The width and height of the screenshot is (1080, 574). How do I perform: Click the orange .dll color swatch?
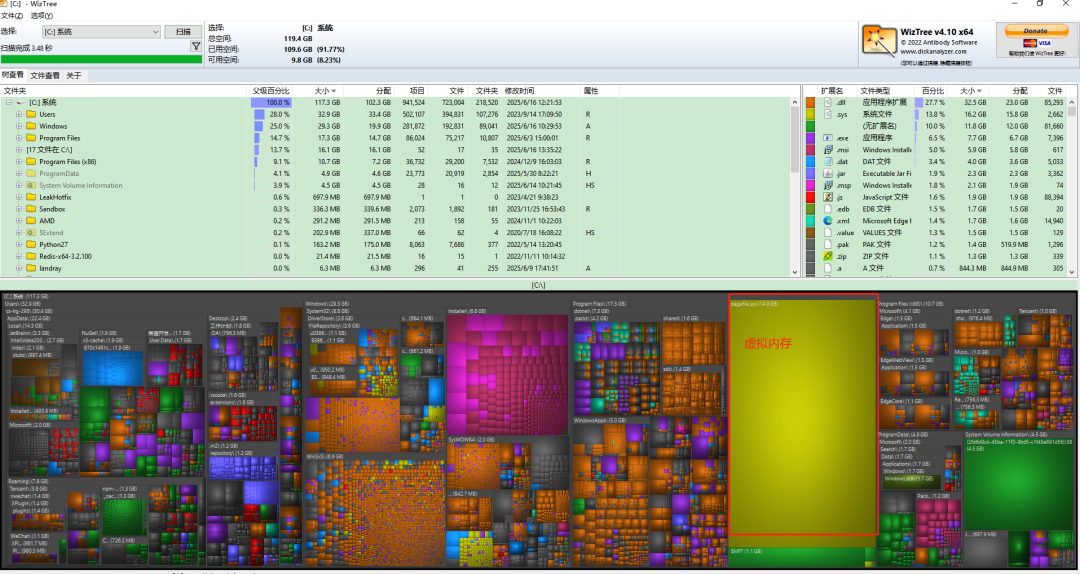810,102
